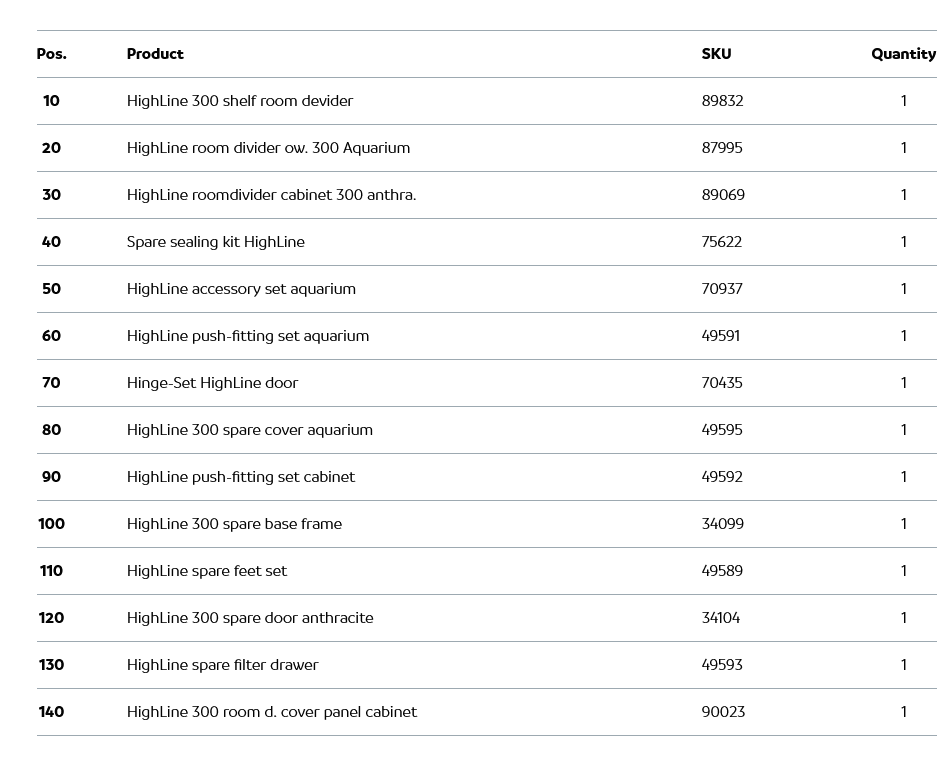Click SKU number 90023
Viewport: 945px width, 761px height.
pos(723,712)
